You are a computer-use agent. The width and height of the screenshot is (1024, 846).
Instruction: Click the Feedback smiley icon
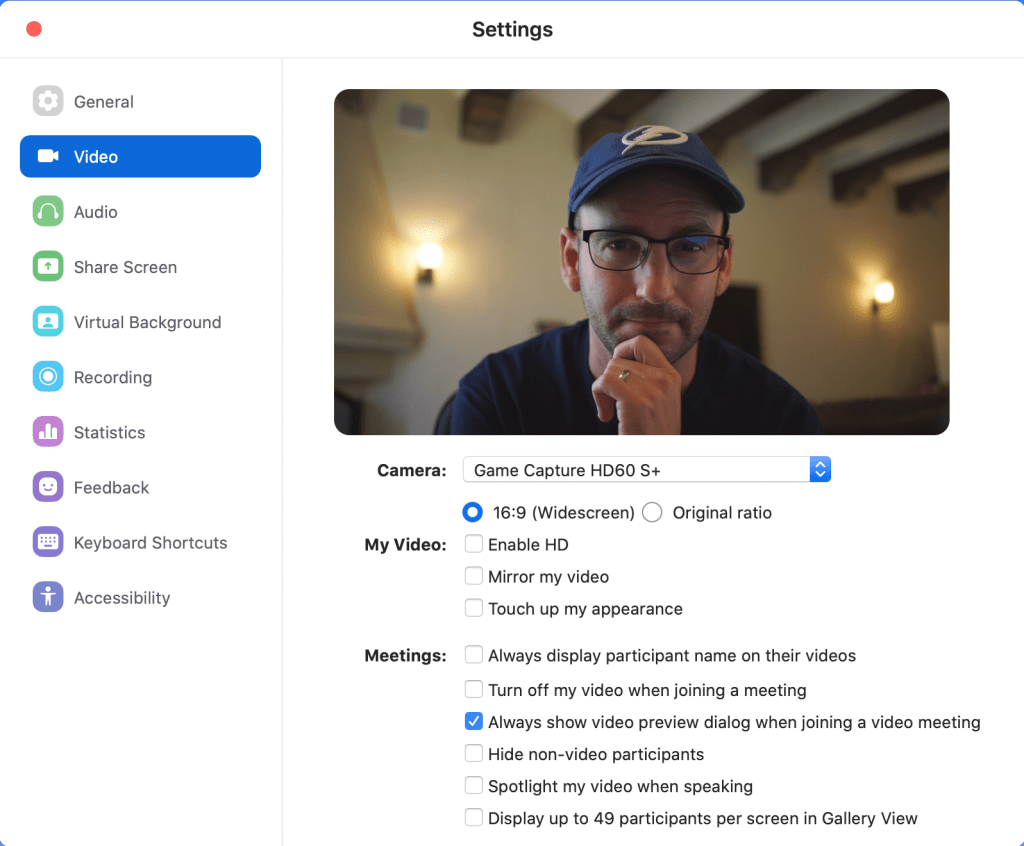(x=48, y=487)
